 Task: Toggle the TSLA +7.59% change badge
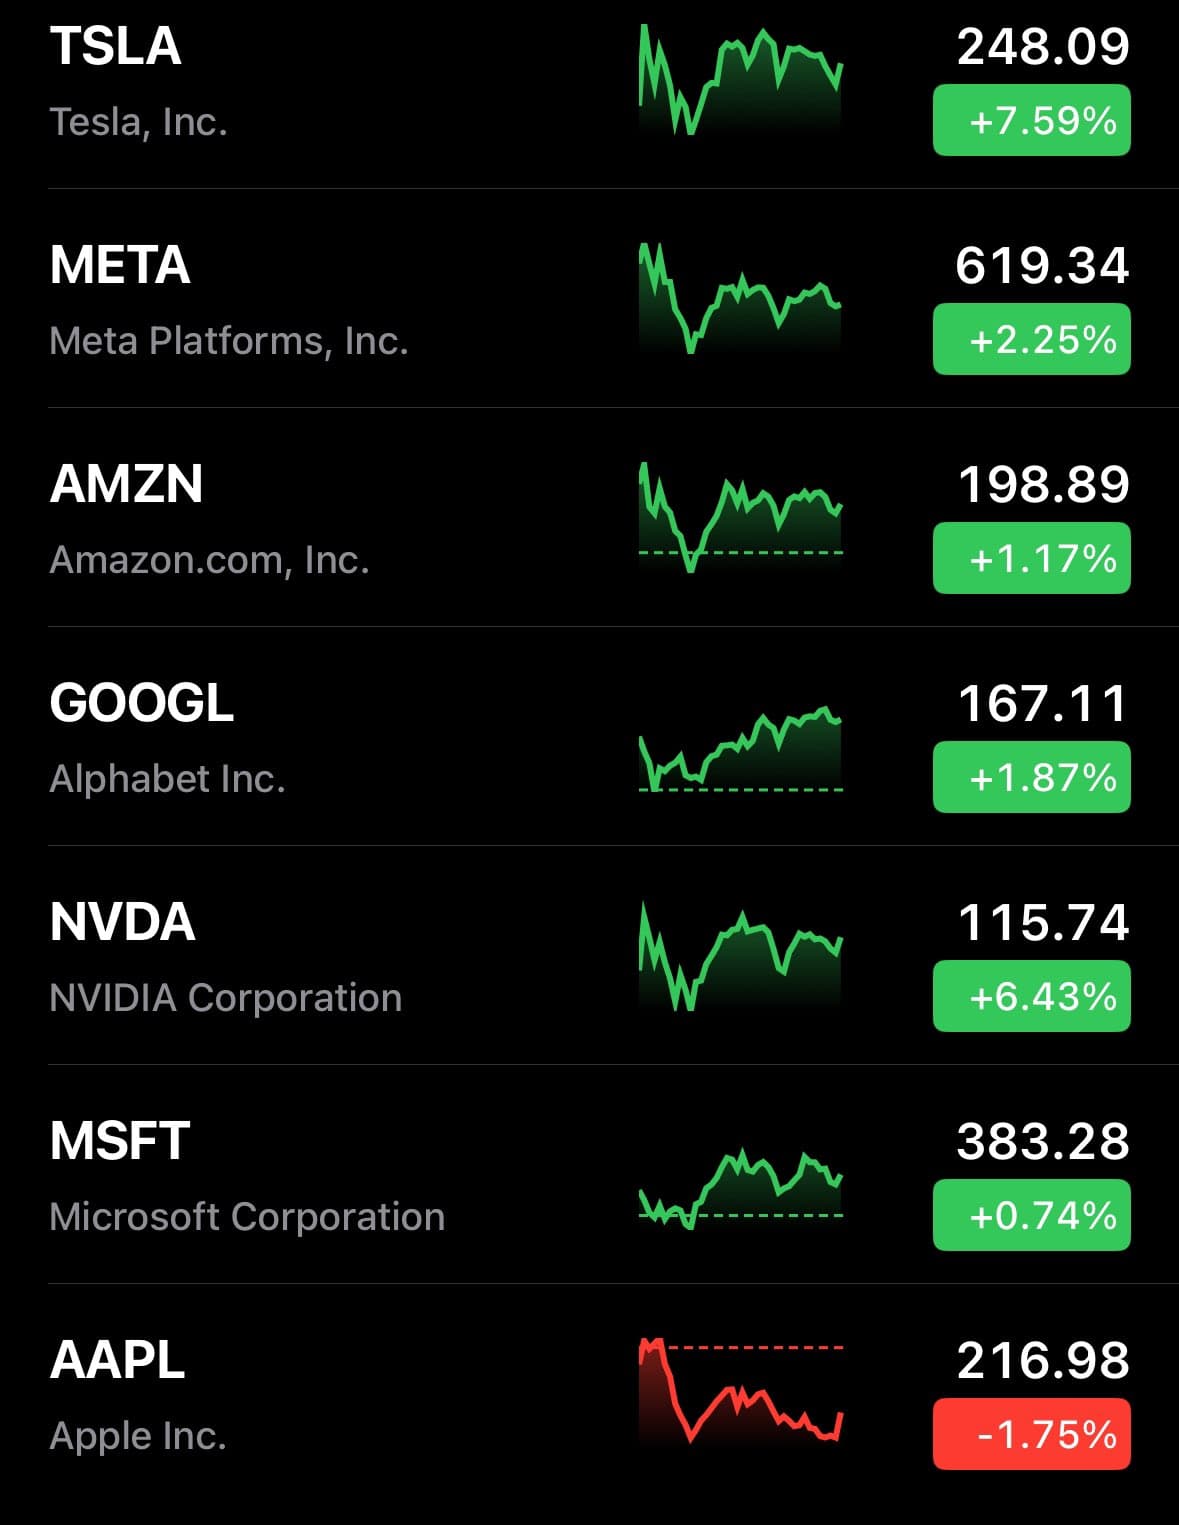1031,121
